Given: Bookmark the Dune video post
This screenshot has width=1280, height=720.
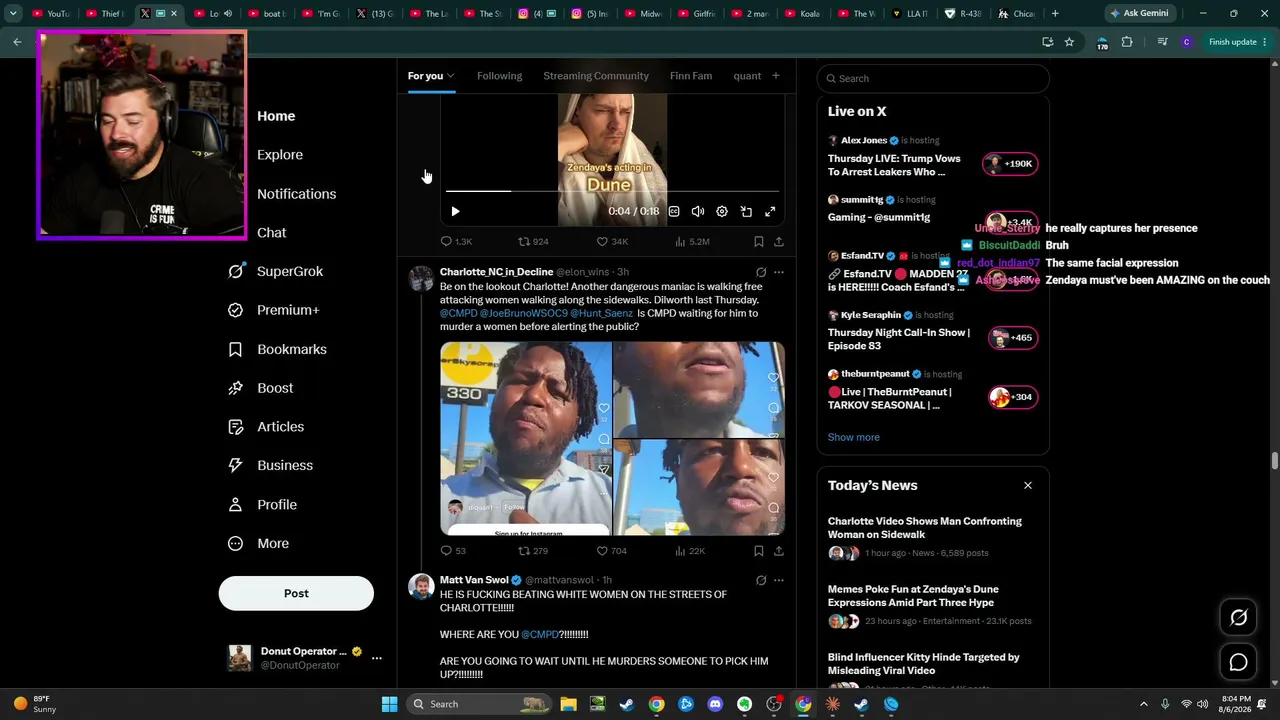Looking at the screenshot, I should tap(758, 241).
